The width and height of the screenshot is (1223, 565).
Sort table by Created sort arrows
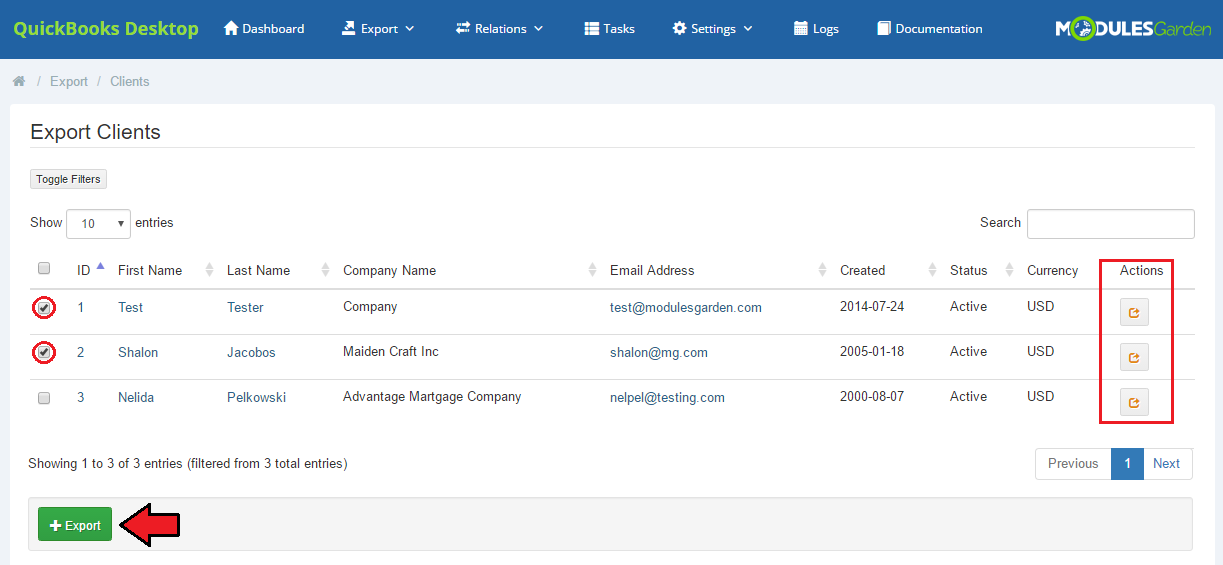pyautogui.click(x=932, y=270)
